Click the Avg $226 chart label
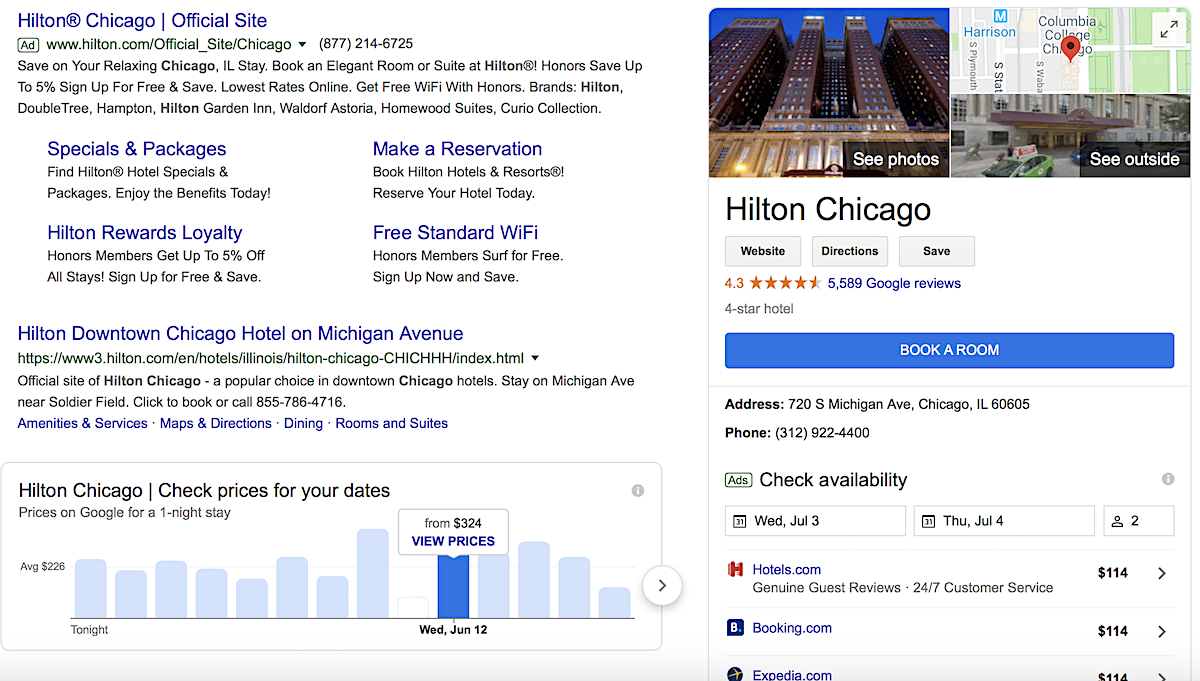This screenshot has width=1200, height=681. (43, 567)
